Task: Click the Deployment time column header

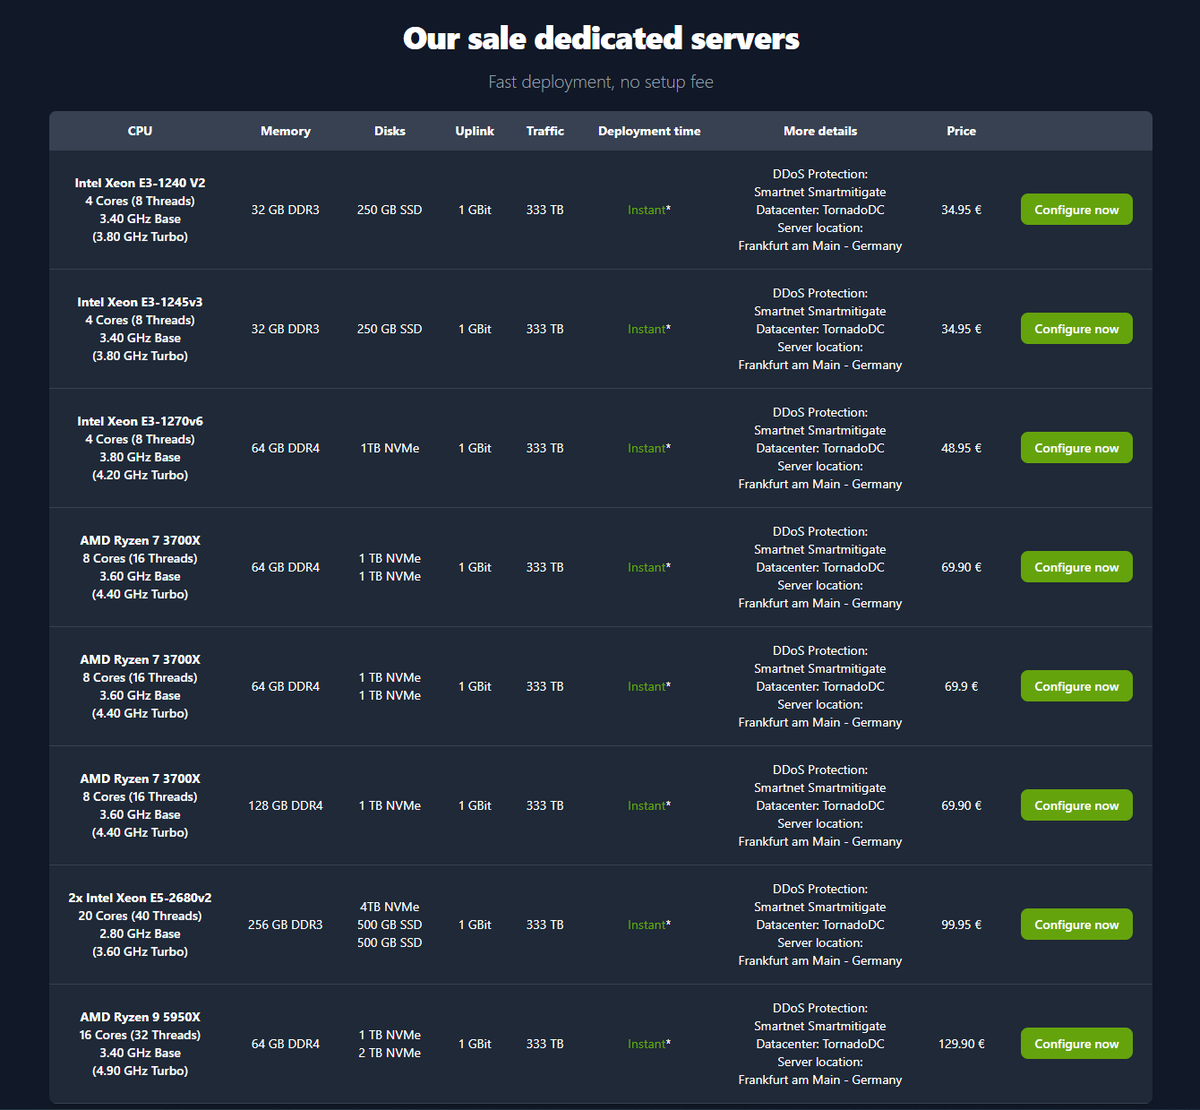Action: click(x=649, y=131)
